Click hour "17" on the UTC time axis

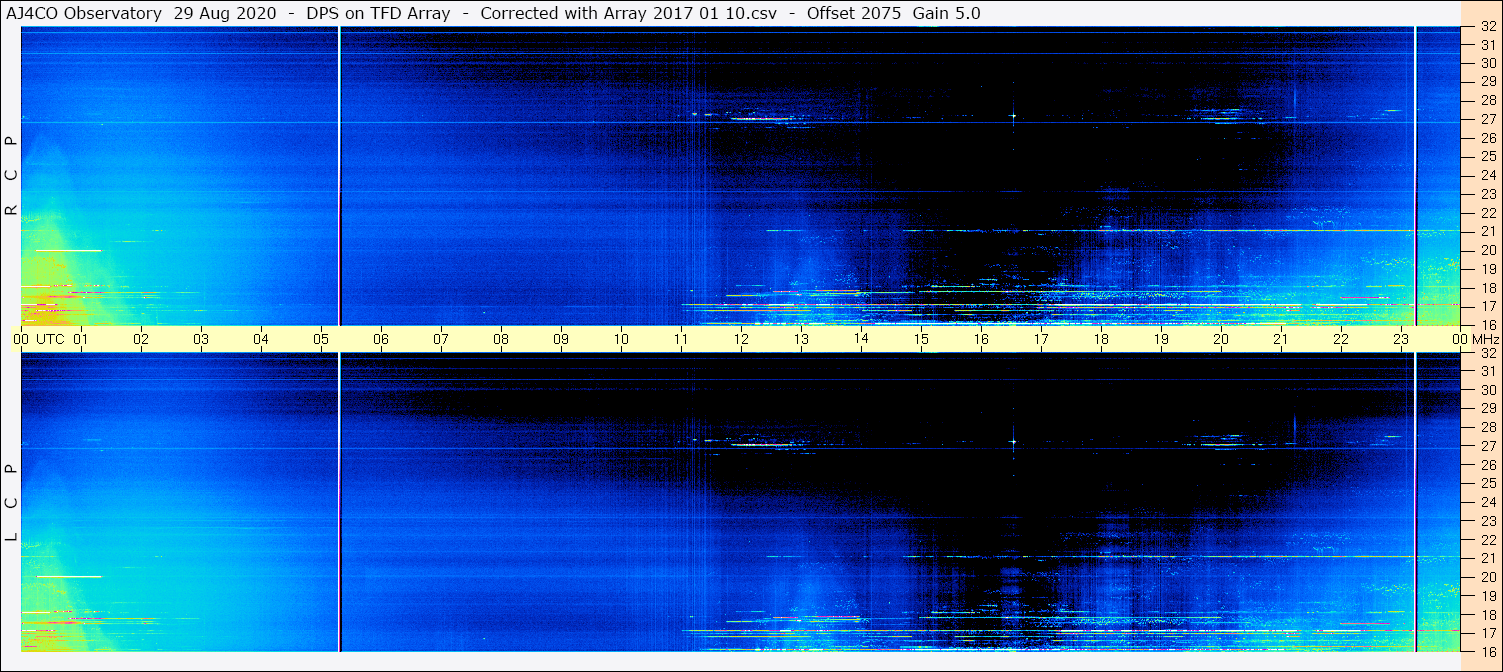tap(1041, 339)
